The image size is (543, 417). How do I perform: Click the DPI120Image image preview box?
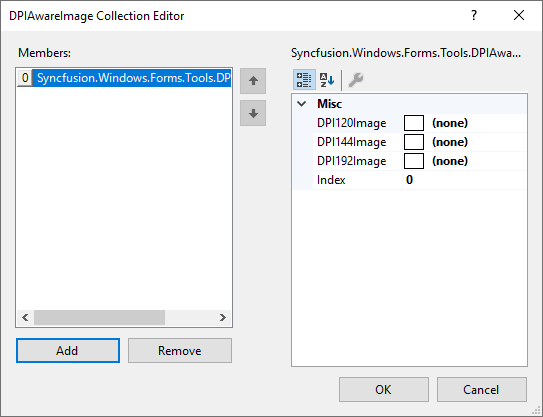(414, 123)
